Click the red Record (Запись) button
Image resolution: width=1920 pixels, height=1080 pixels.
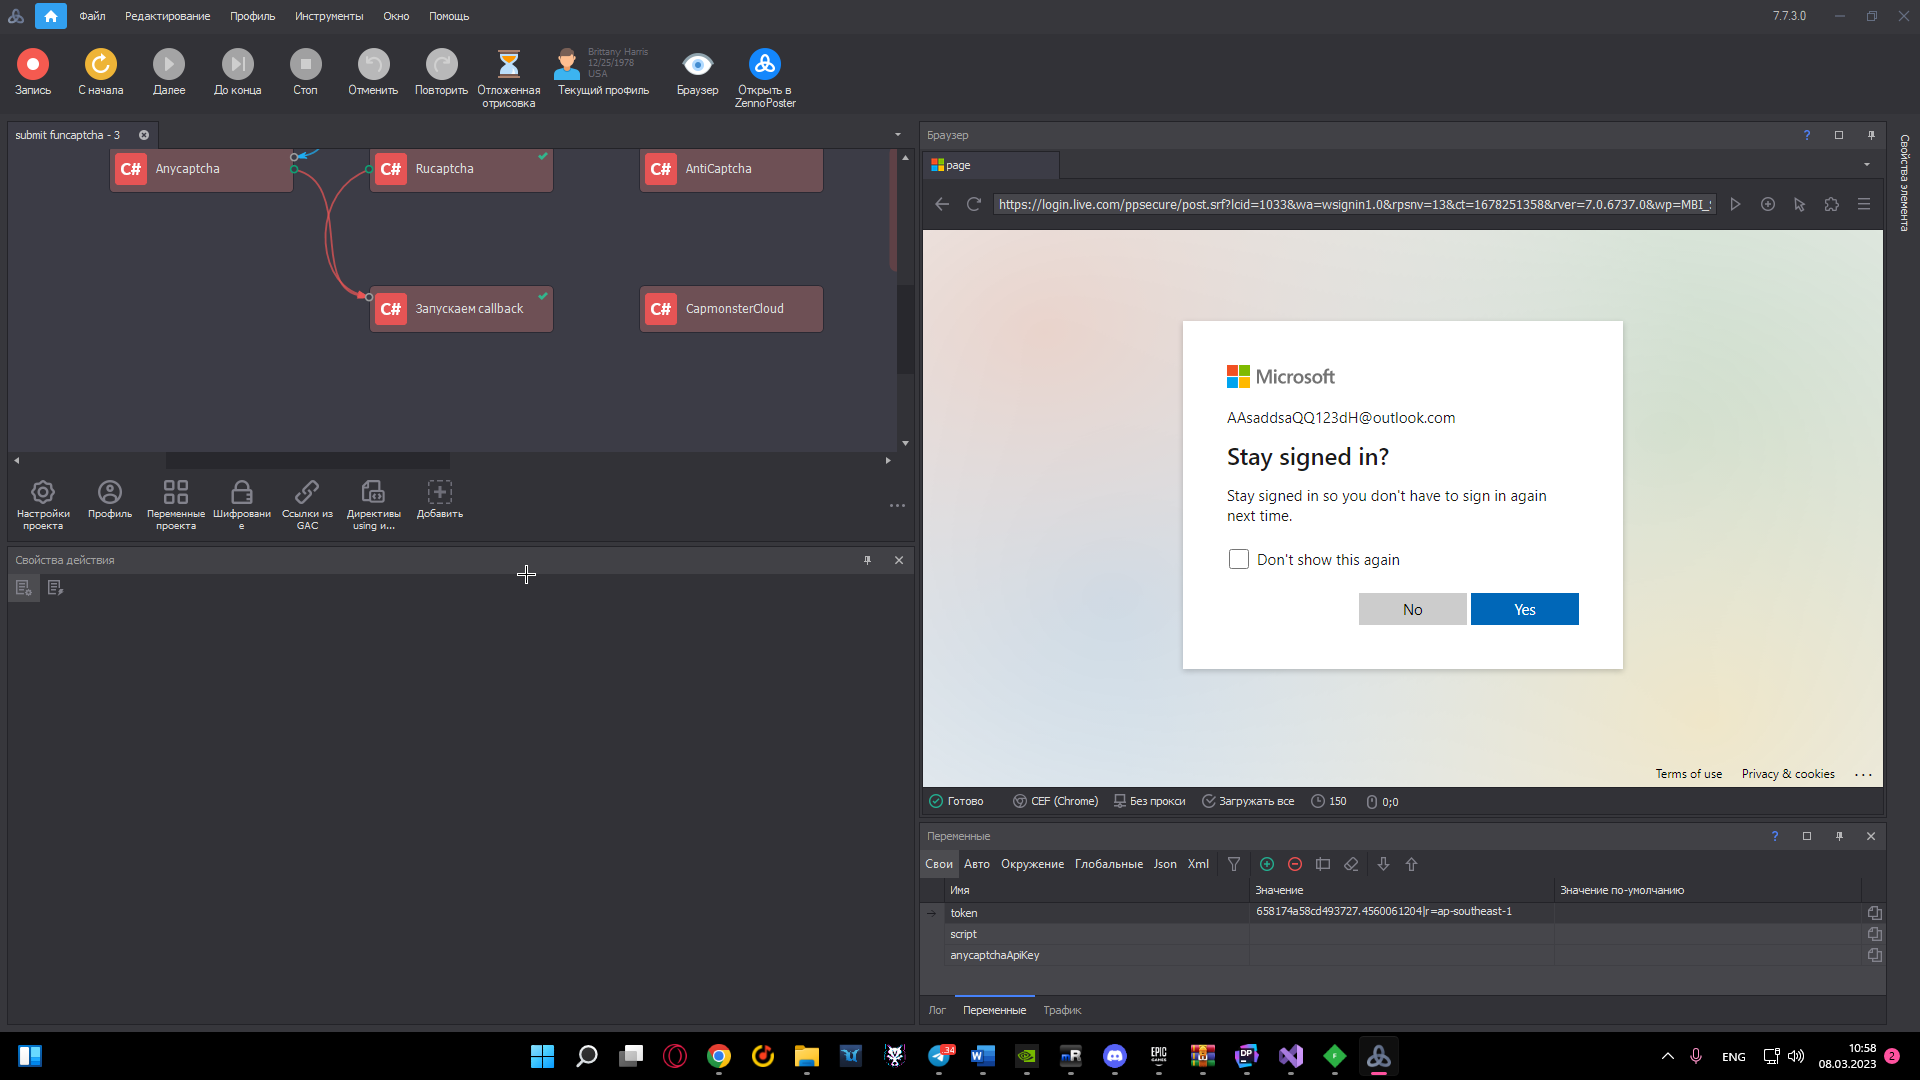tap(32, 65)
